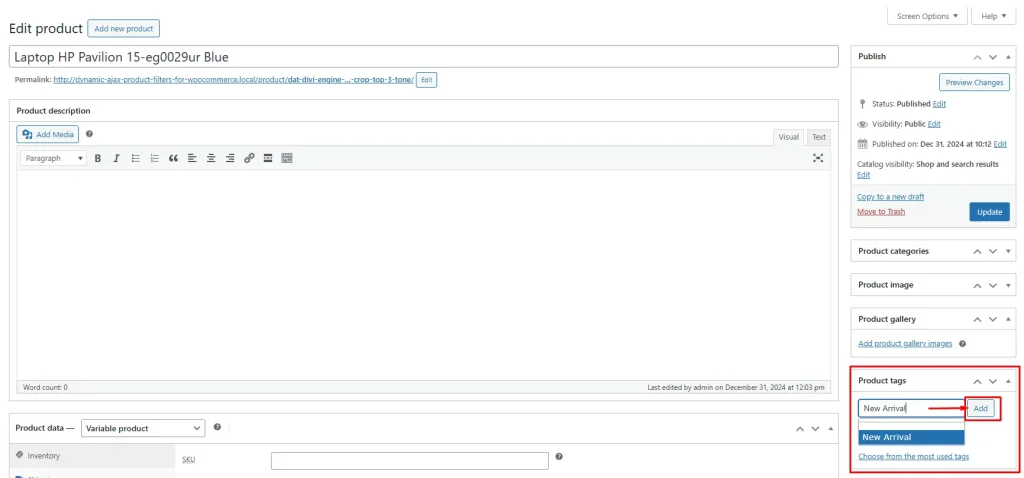
Task: Switch to the Text editor tab
Action: (819, 137)
